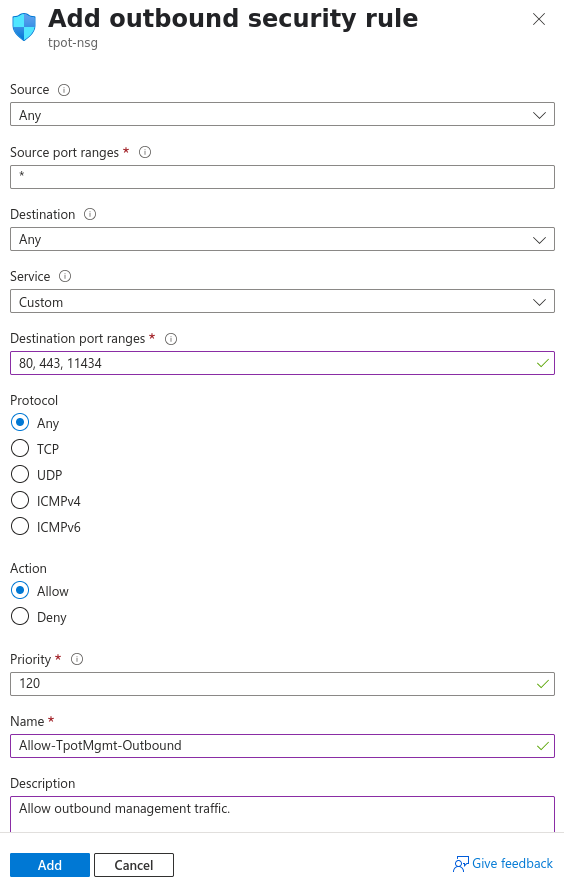Click the info icon next to Source
The width and height of the screenshot is (564, 889).
(64, 90)
